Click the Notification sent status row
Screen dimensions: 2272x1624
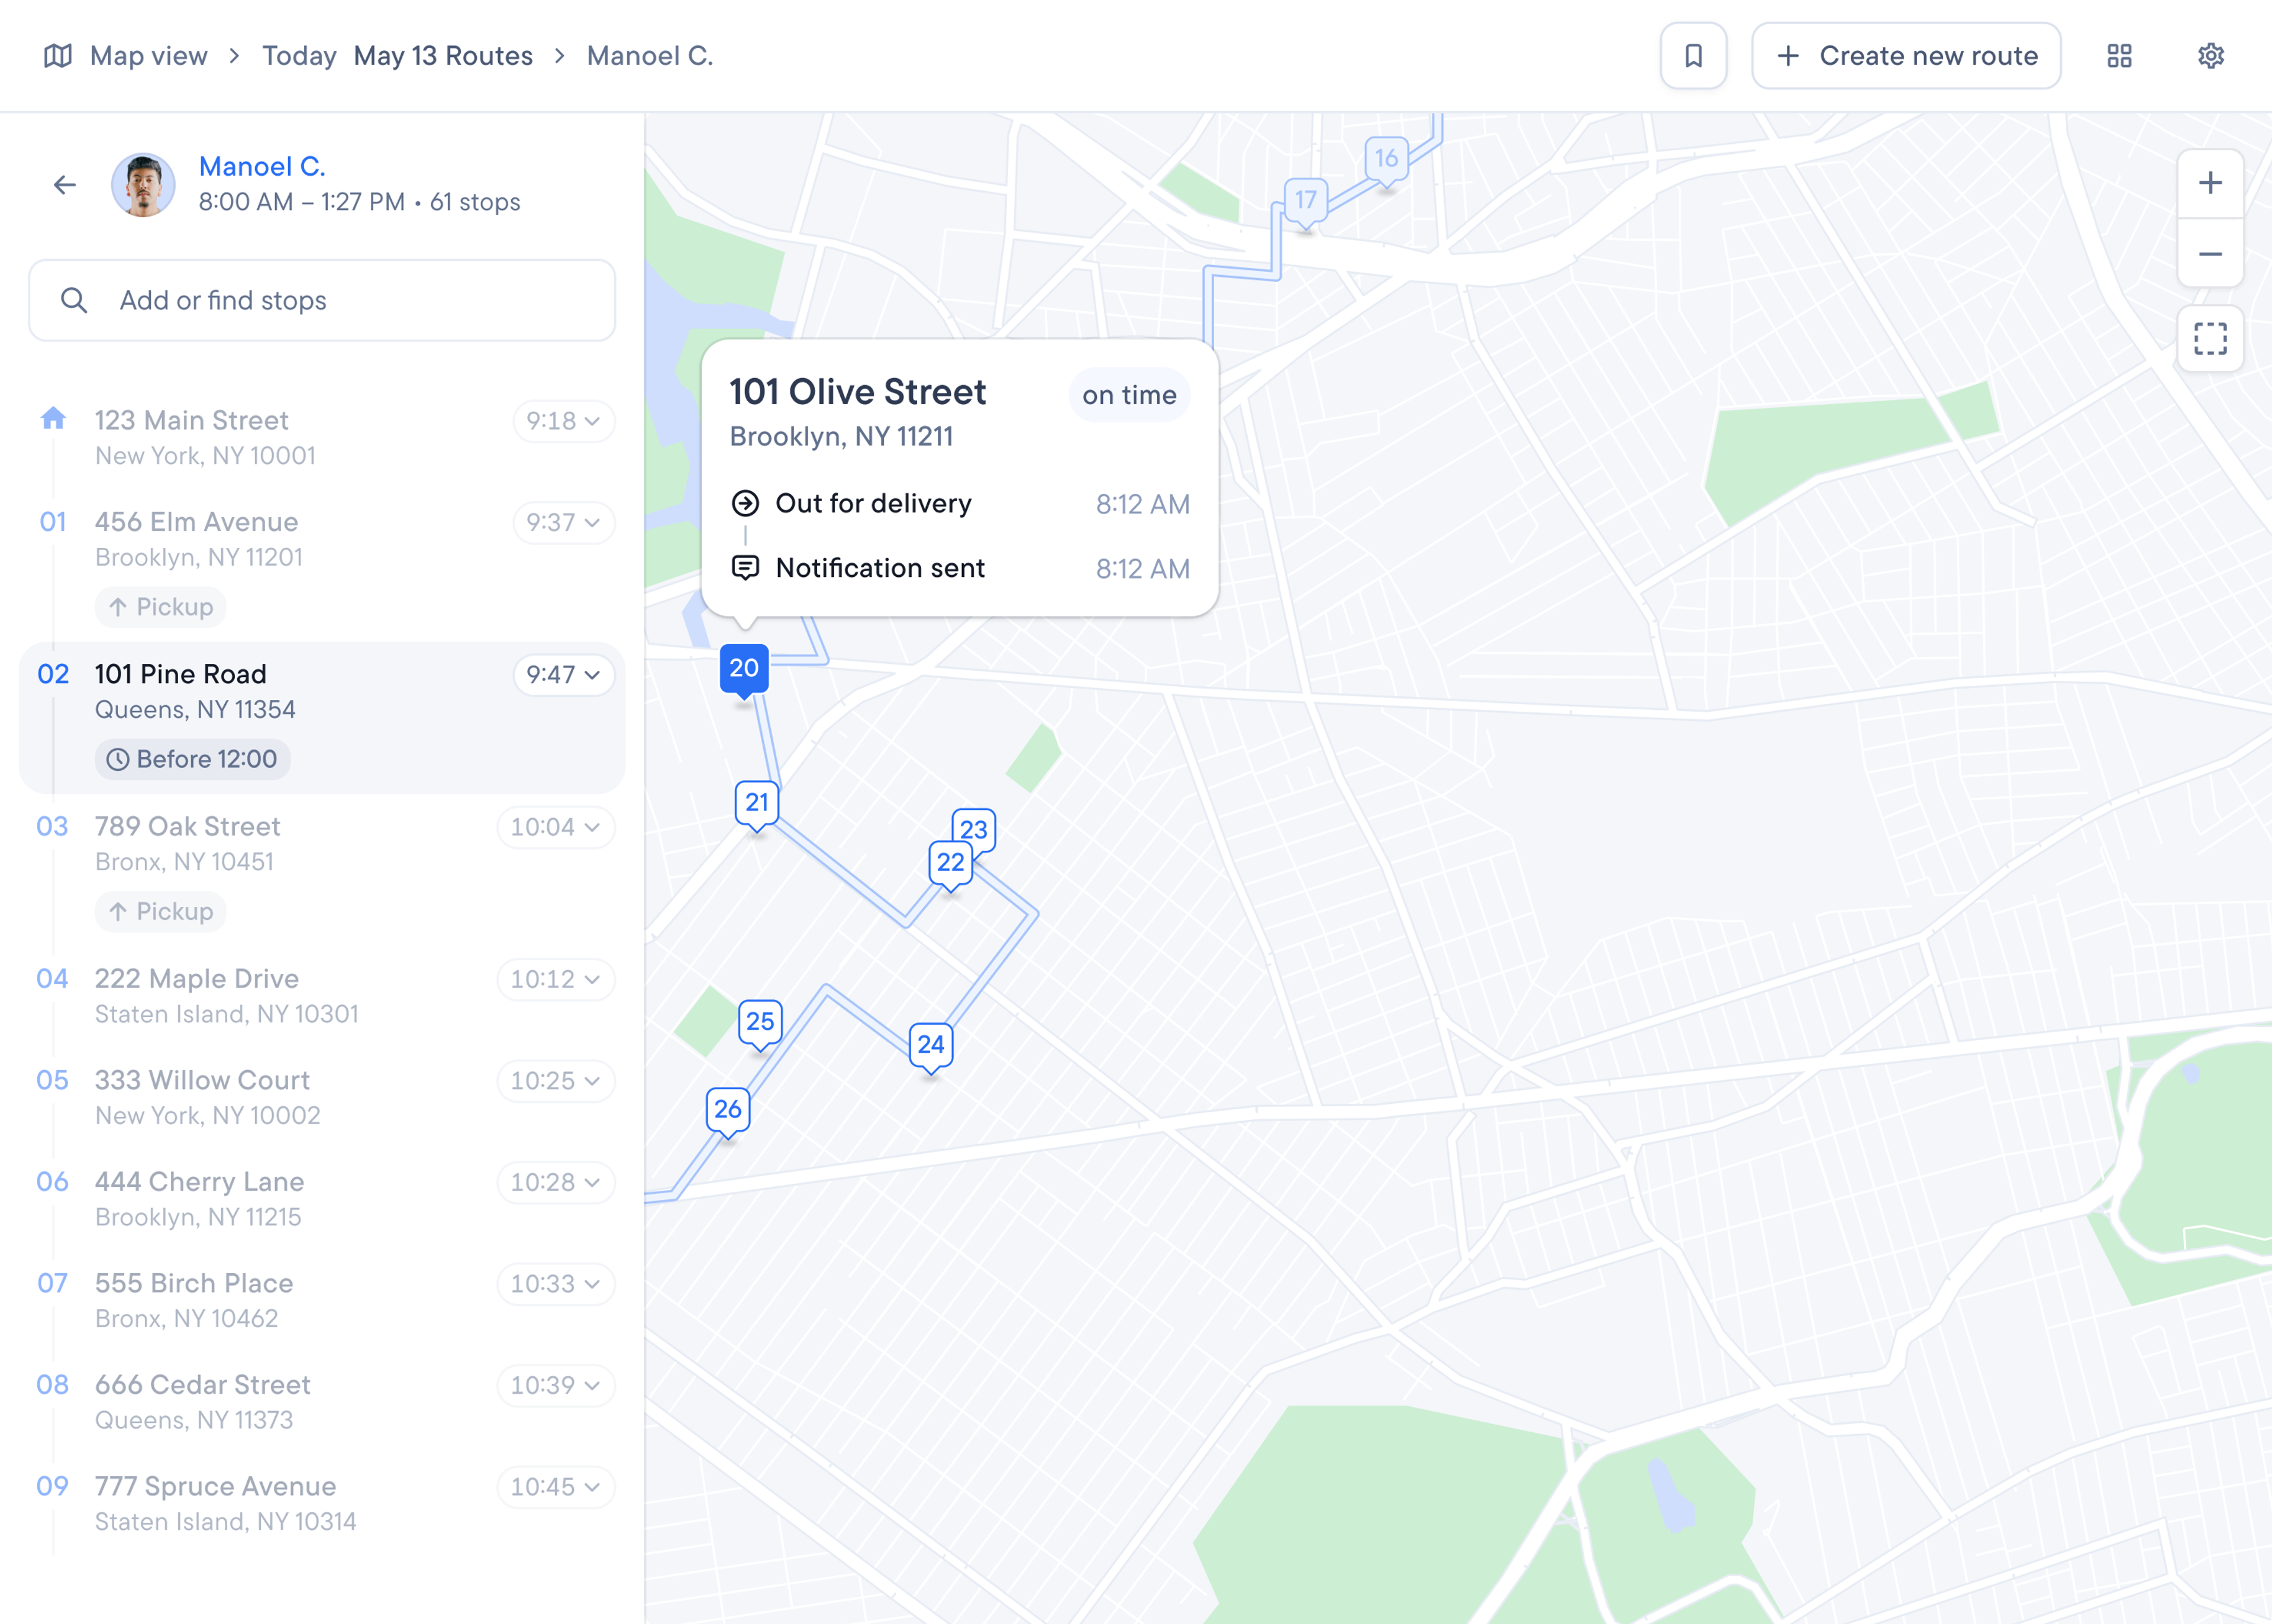[x=960, y=568]
